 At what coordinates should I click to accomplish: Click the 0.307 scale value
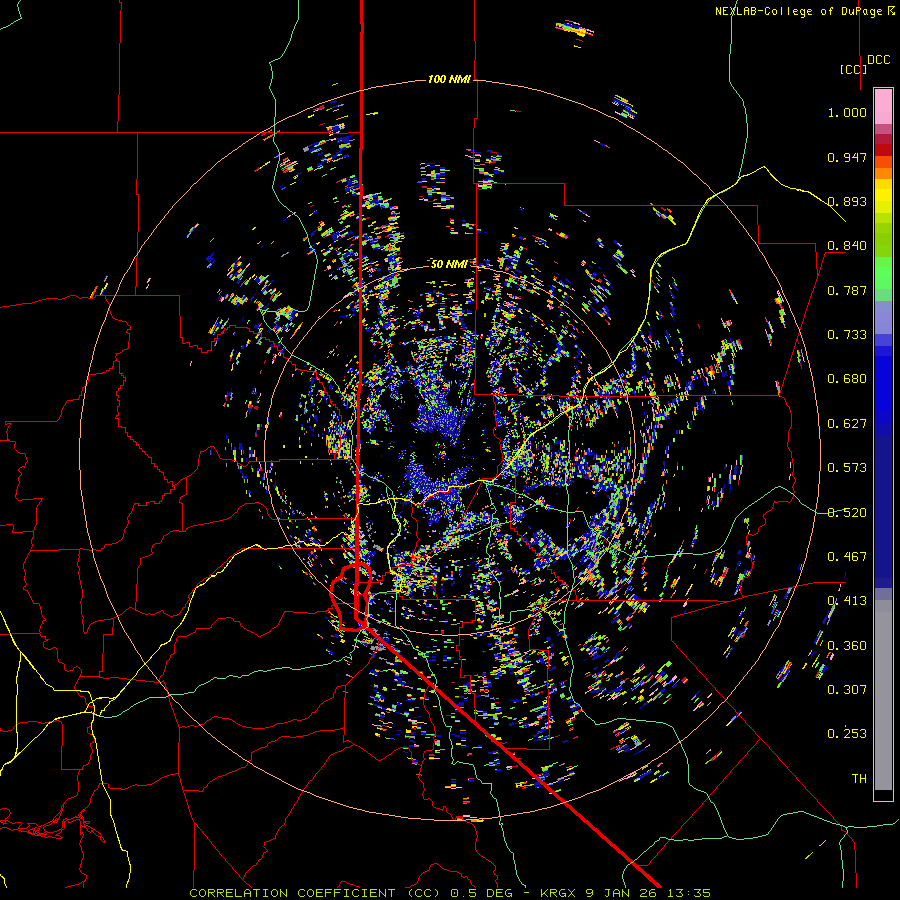pos(847,690)
